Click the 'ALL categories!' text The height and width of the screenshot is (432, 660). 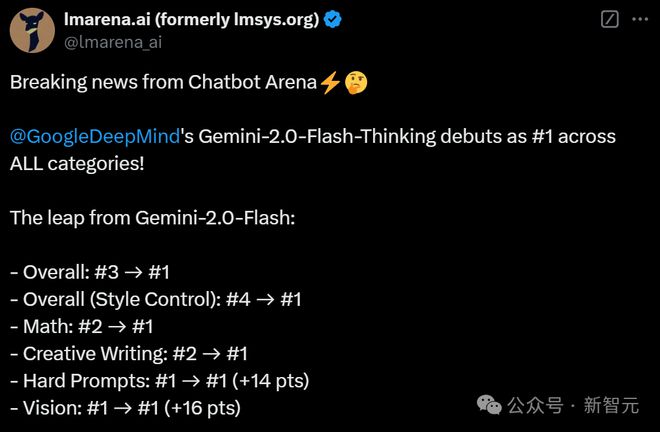[x=77, y=163]
